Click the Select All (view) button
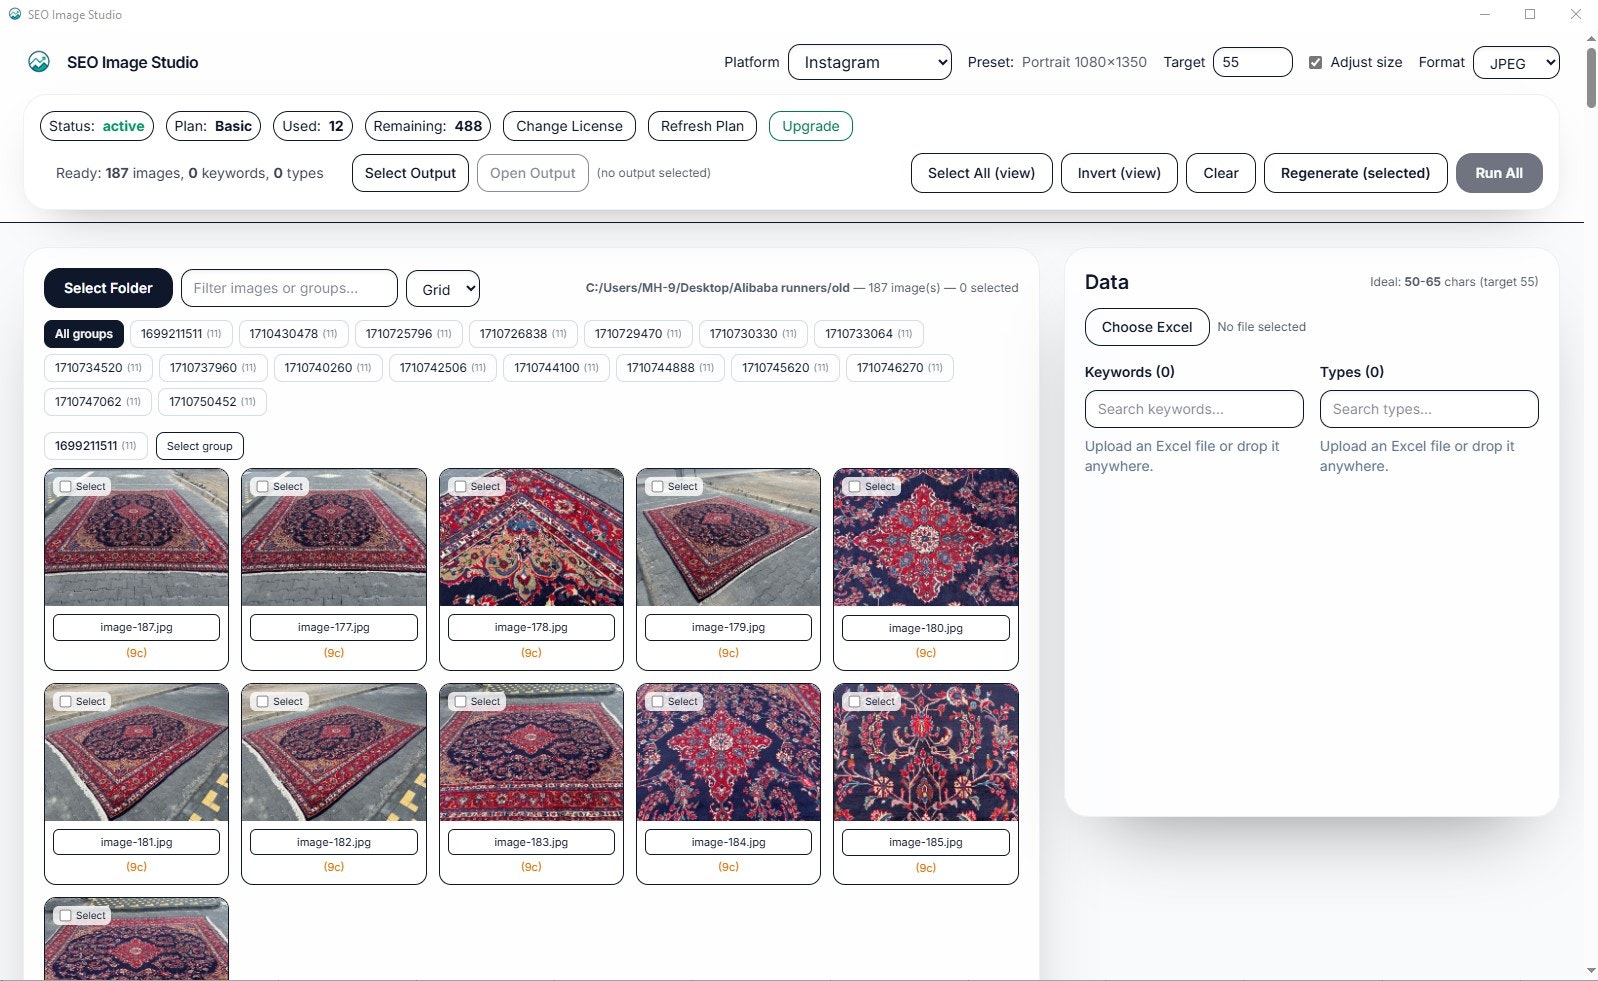Image resolution: width=1598 pixels, height=981 pixels. (981, 173)
